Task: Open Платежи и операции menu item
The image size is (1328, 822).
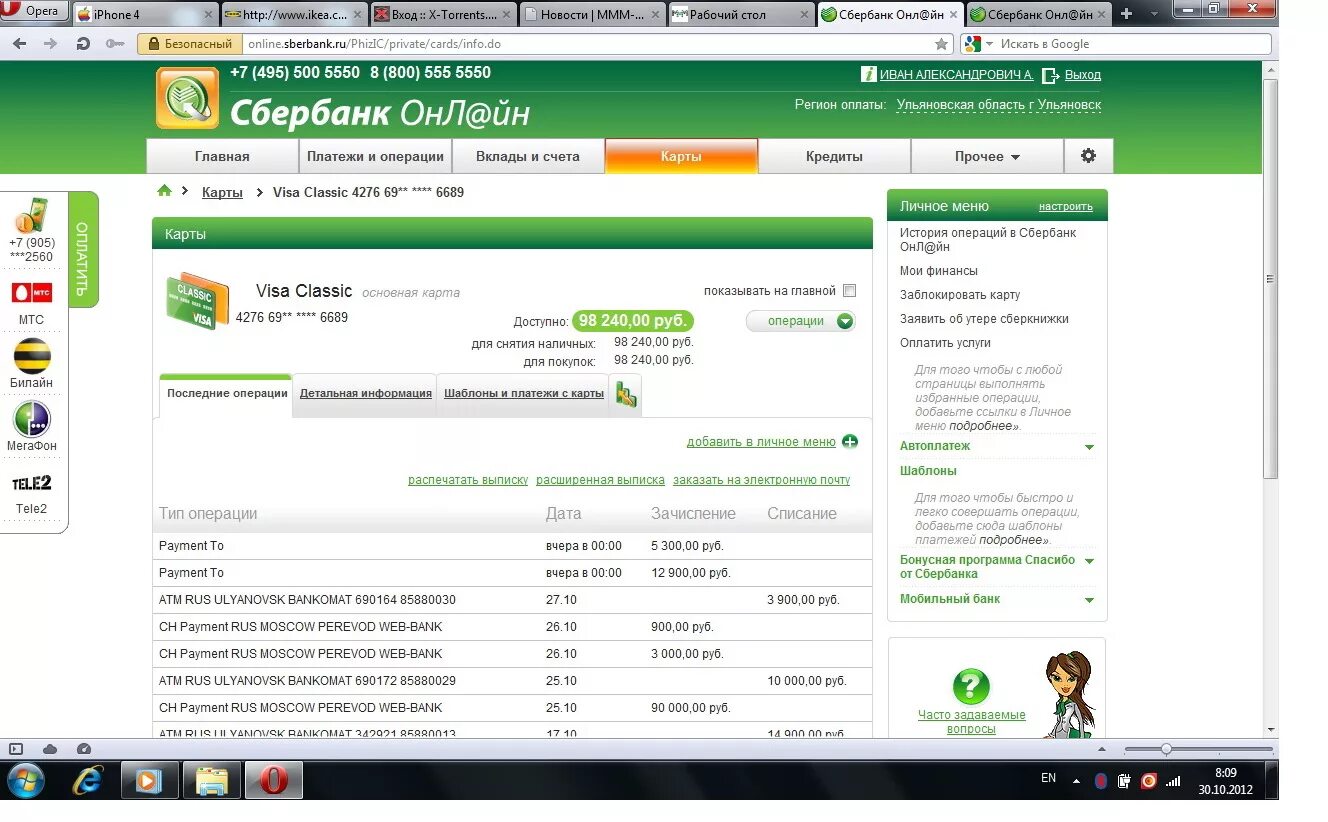Action: click(375, 156)
